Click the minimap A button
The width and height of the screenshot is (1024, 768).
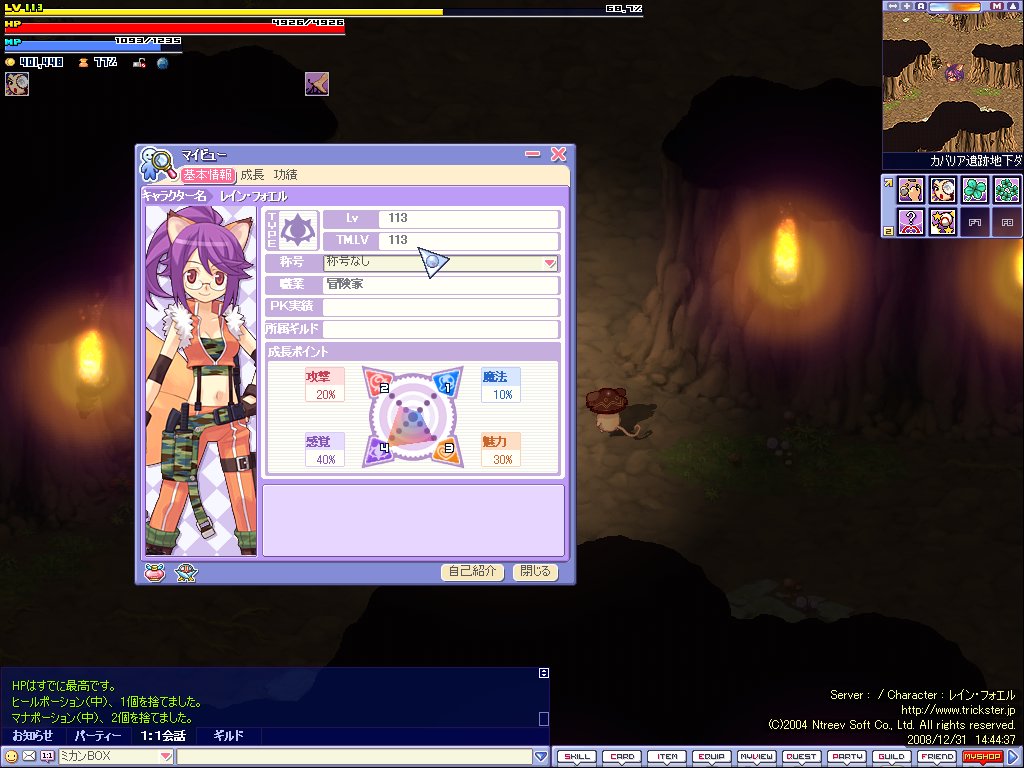[x=921, y=6]
